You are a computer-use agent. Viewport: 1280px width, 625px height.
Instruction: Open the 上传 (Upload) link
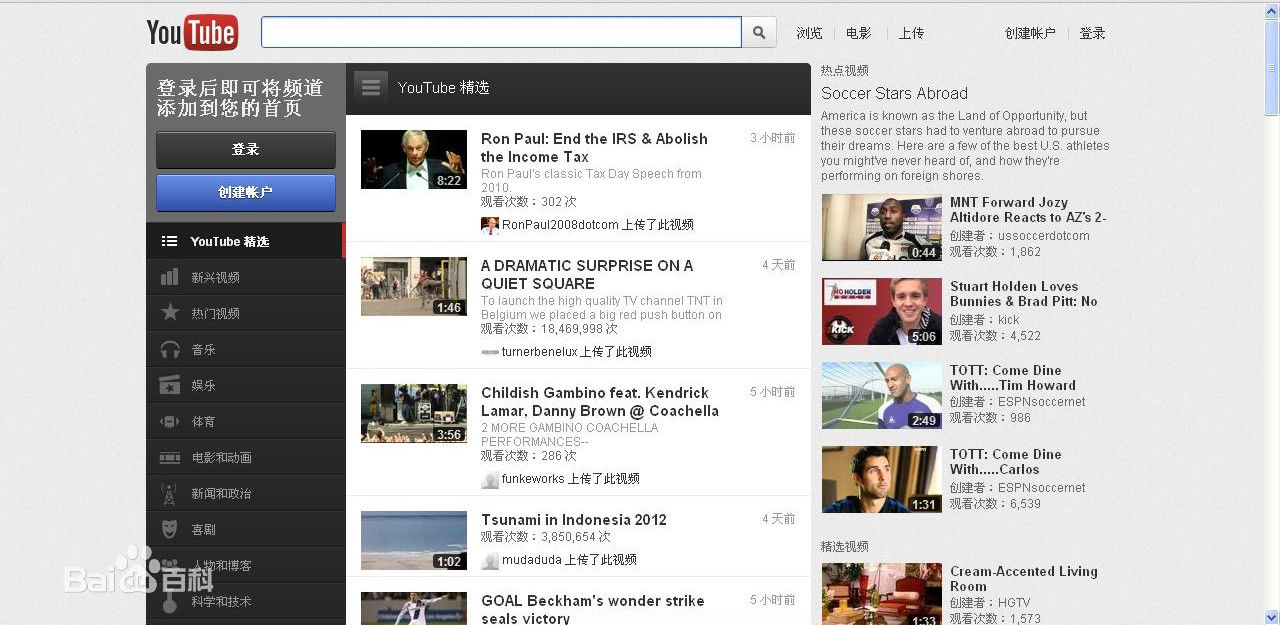[911, 33]
